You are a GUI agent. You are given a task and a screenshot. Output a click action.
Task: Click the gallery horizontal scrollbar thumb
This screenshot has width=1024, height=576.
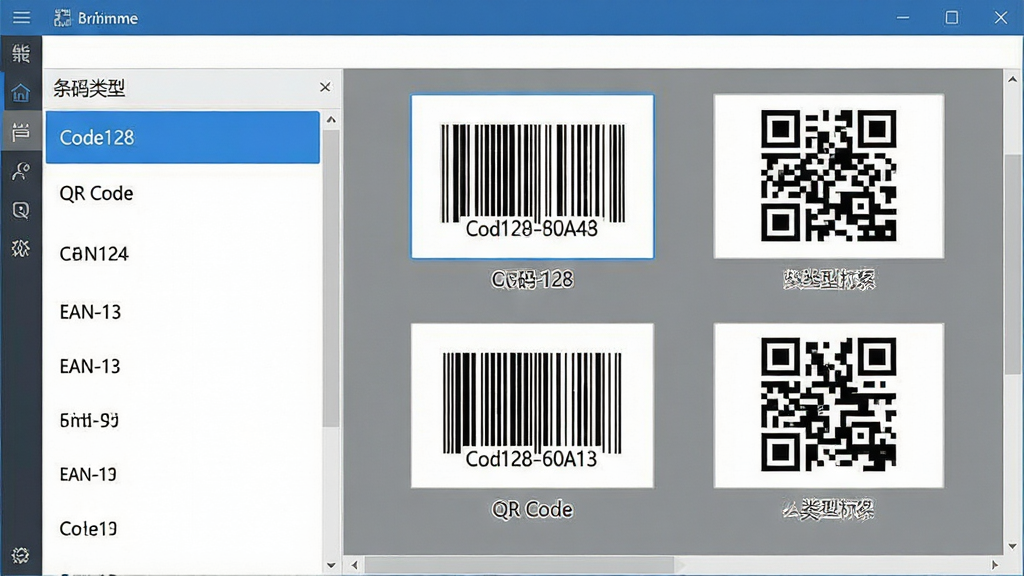pos(519,565)
